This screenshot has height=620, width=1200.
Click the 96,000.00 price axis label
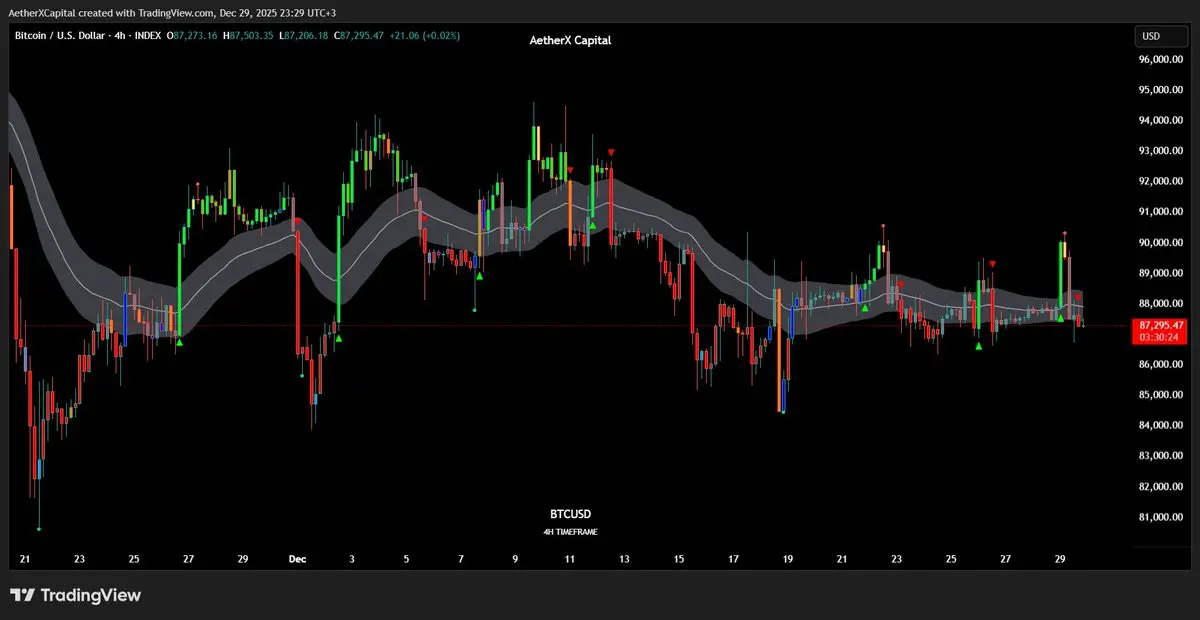pos(1161,59)
